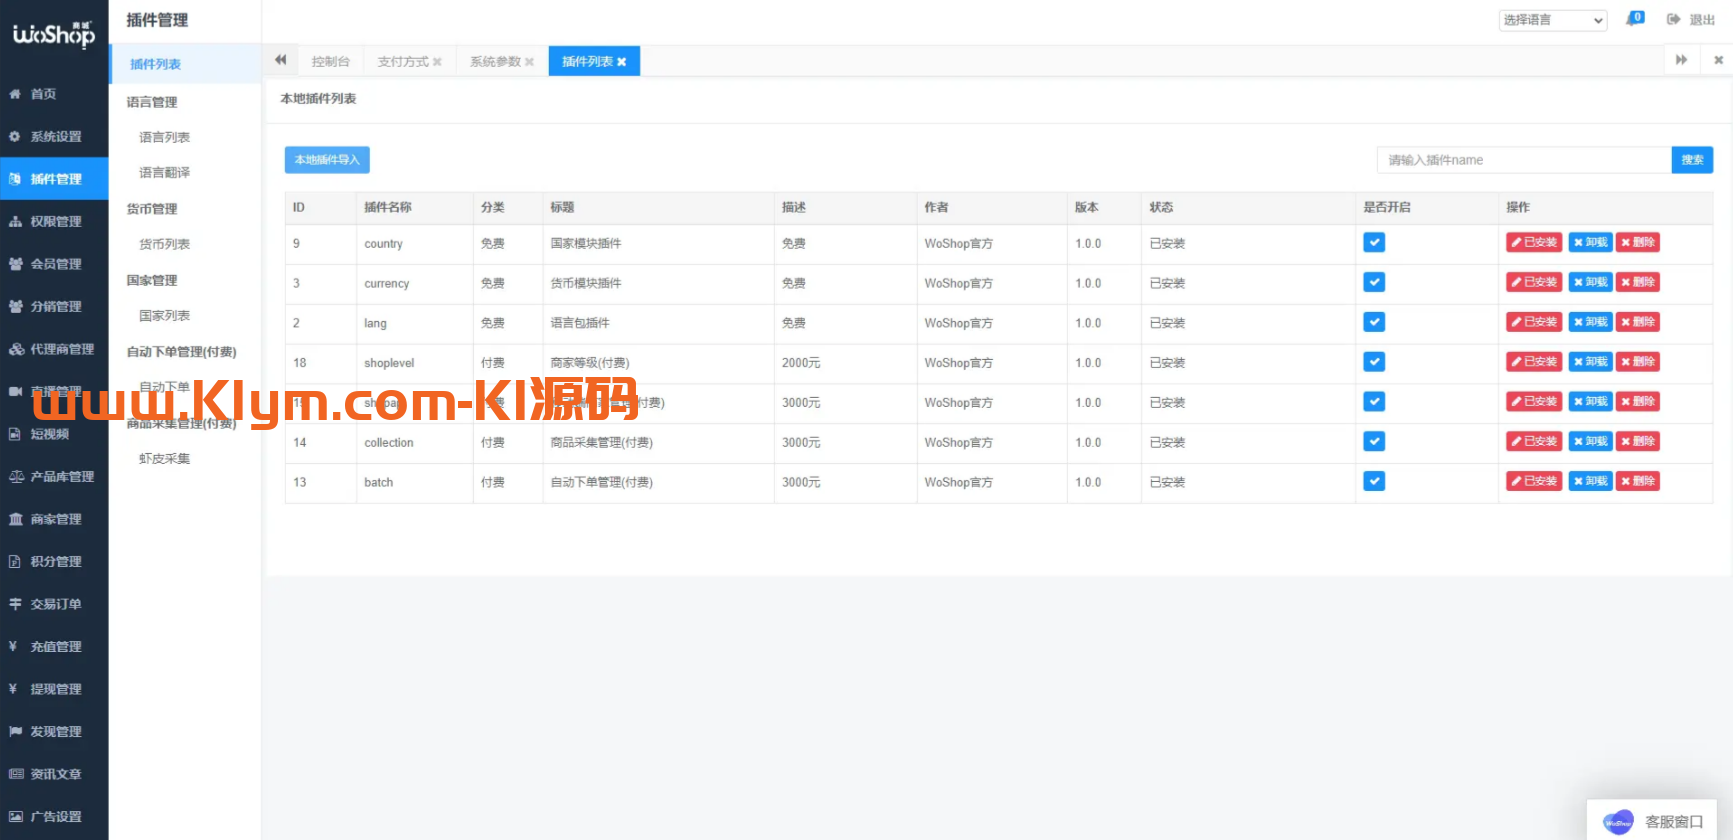Close the 支付方式 tab via its x icon
Viewport: 1733px width, 840px height.
[437, 62]
